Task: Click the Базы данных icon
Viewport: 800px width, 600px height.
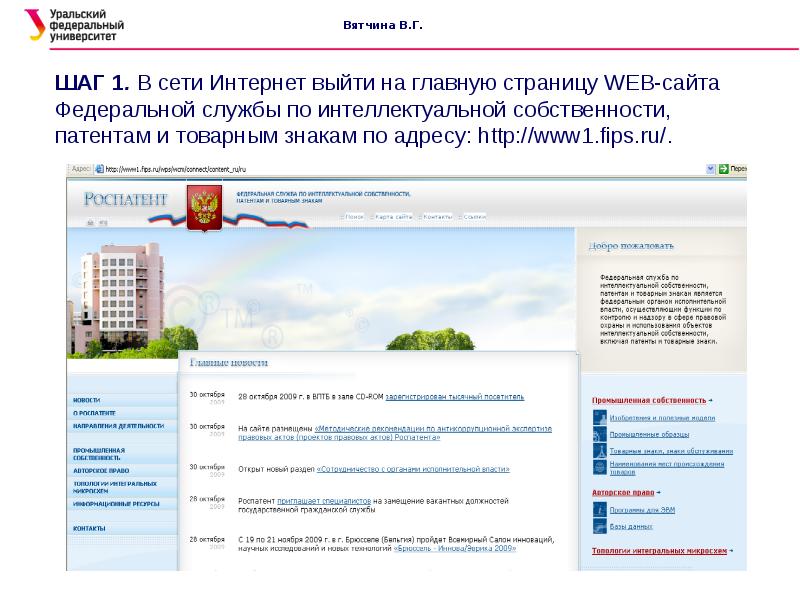Action: click(600, 526)
